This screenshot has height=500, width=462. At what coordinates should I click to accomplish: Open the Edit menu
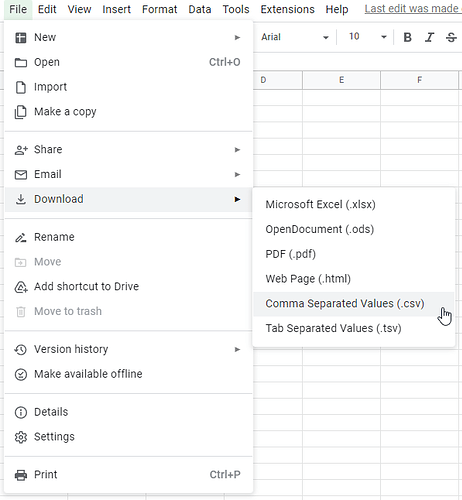pyautogui.click(x=47, y=9)
